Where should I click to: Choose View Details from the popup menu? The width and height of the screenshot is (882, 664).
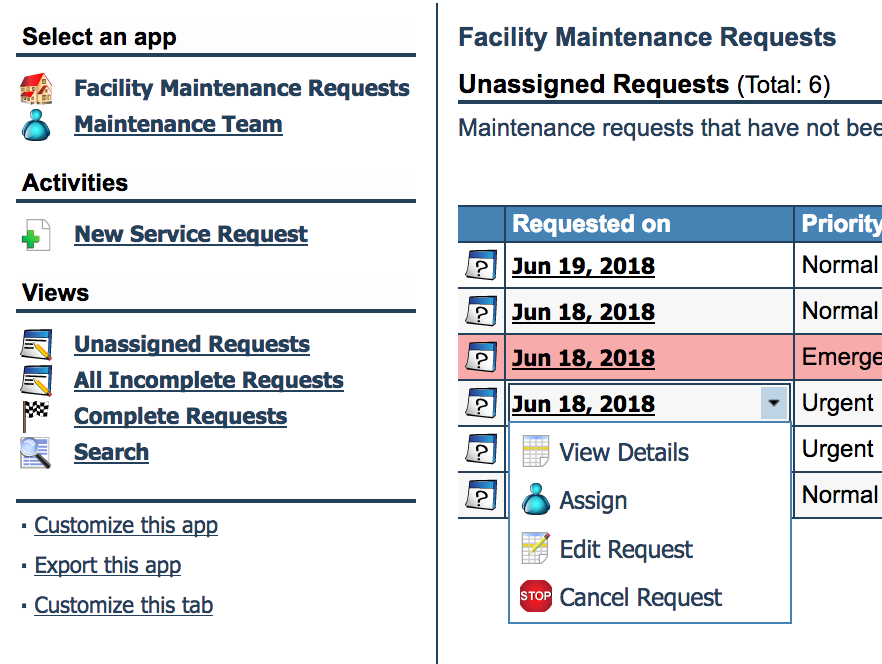tap(624, 453)
